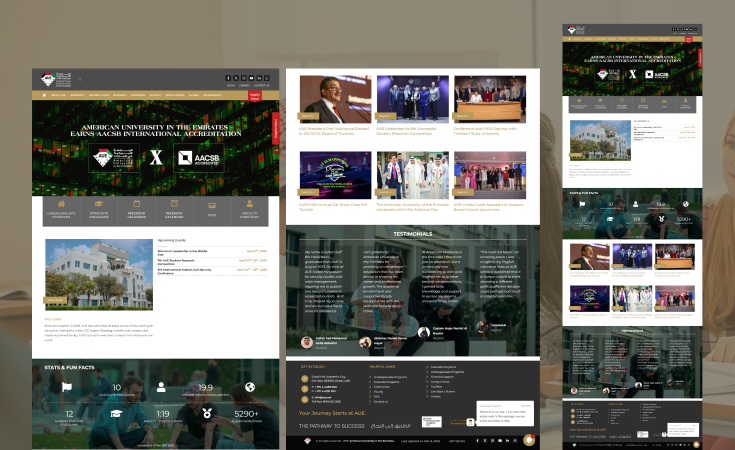Screen dimensions: 735x450
Task: Open the LinkedIn icon in the header
Action: pos(259,78)
